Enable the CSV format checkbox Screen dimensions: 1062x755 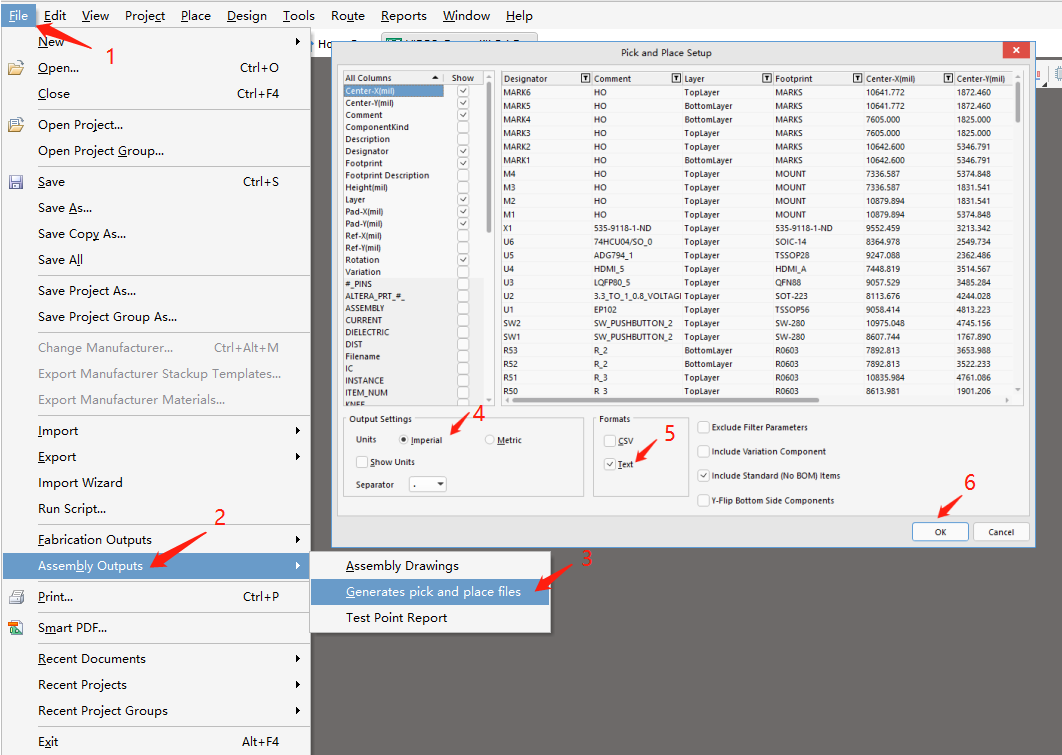pyautogui.click(x=610, y=441)
